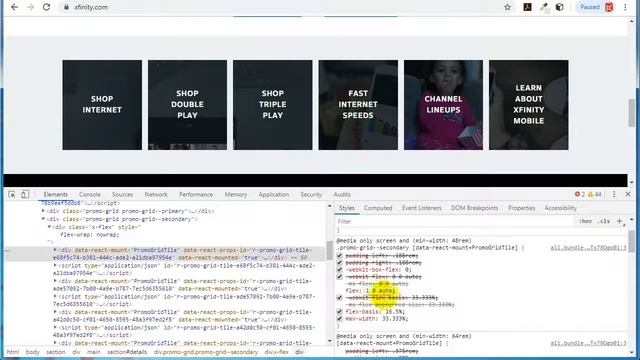This screenshot has width=640, height=360.
Task: Uncheck the -webkit-flex-basis property
Action: pyautogui.click(x=339, y=298)
